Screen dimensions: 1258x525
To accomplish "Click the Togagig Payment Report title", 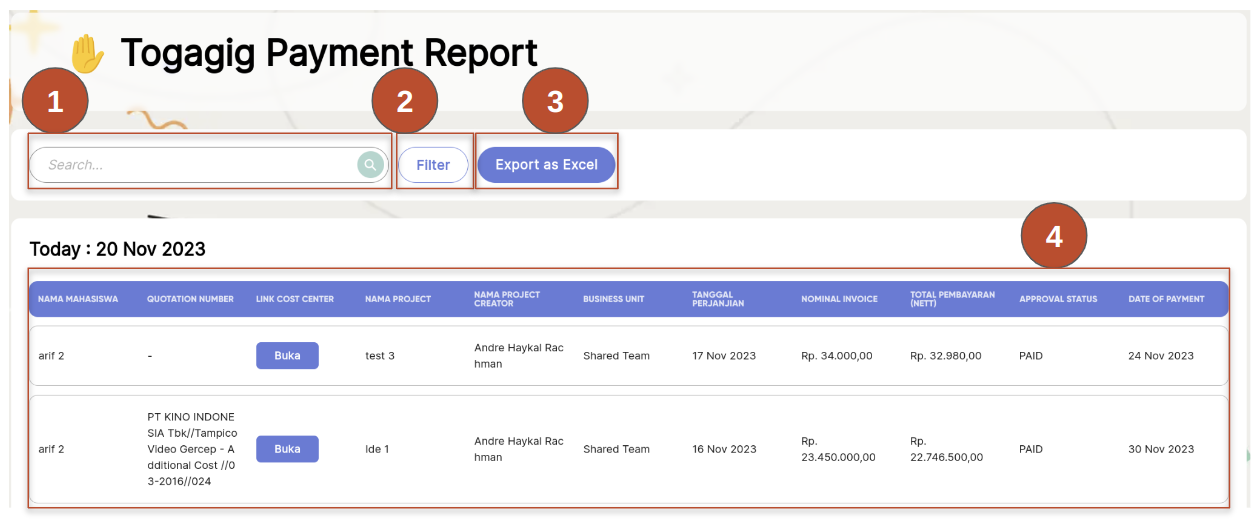I will click(x=329, y=53).
